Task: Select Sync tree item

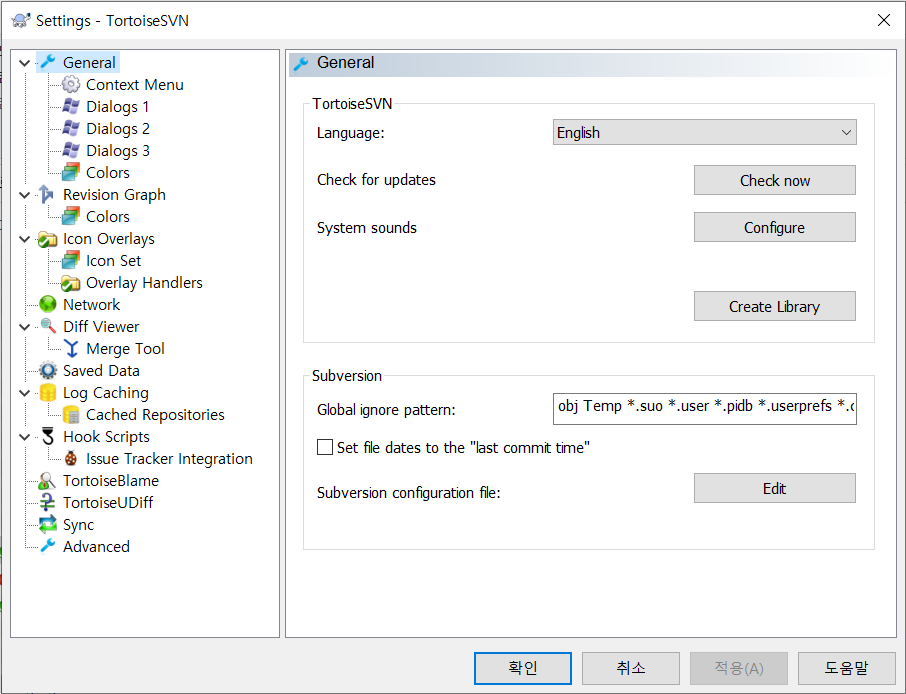Action: pos(78,524)
